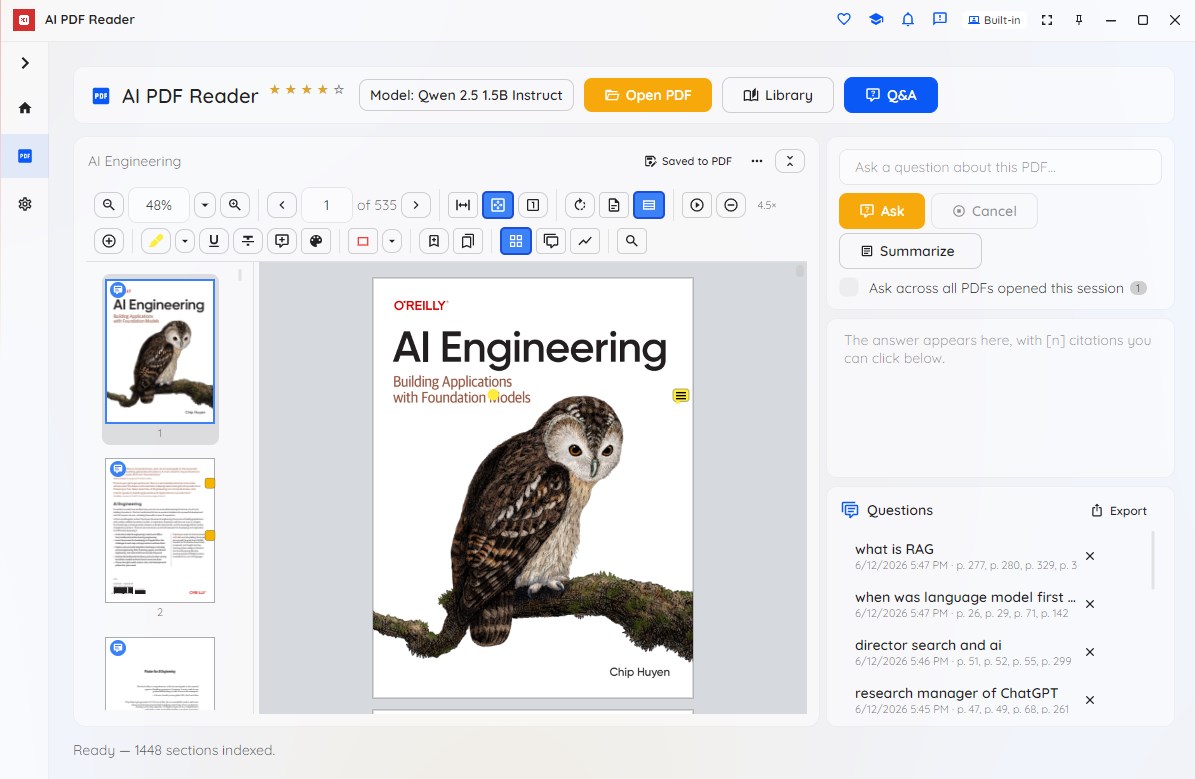Open the PDF sidebar section
1195x779 pixels.
click(24, 155)
